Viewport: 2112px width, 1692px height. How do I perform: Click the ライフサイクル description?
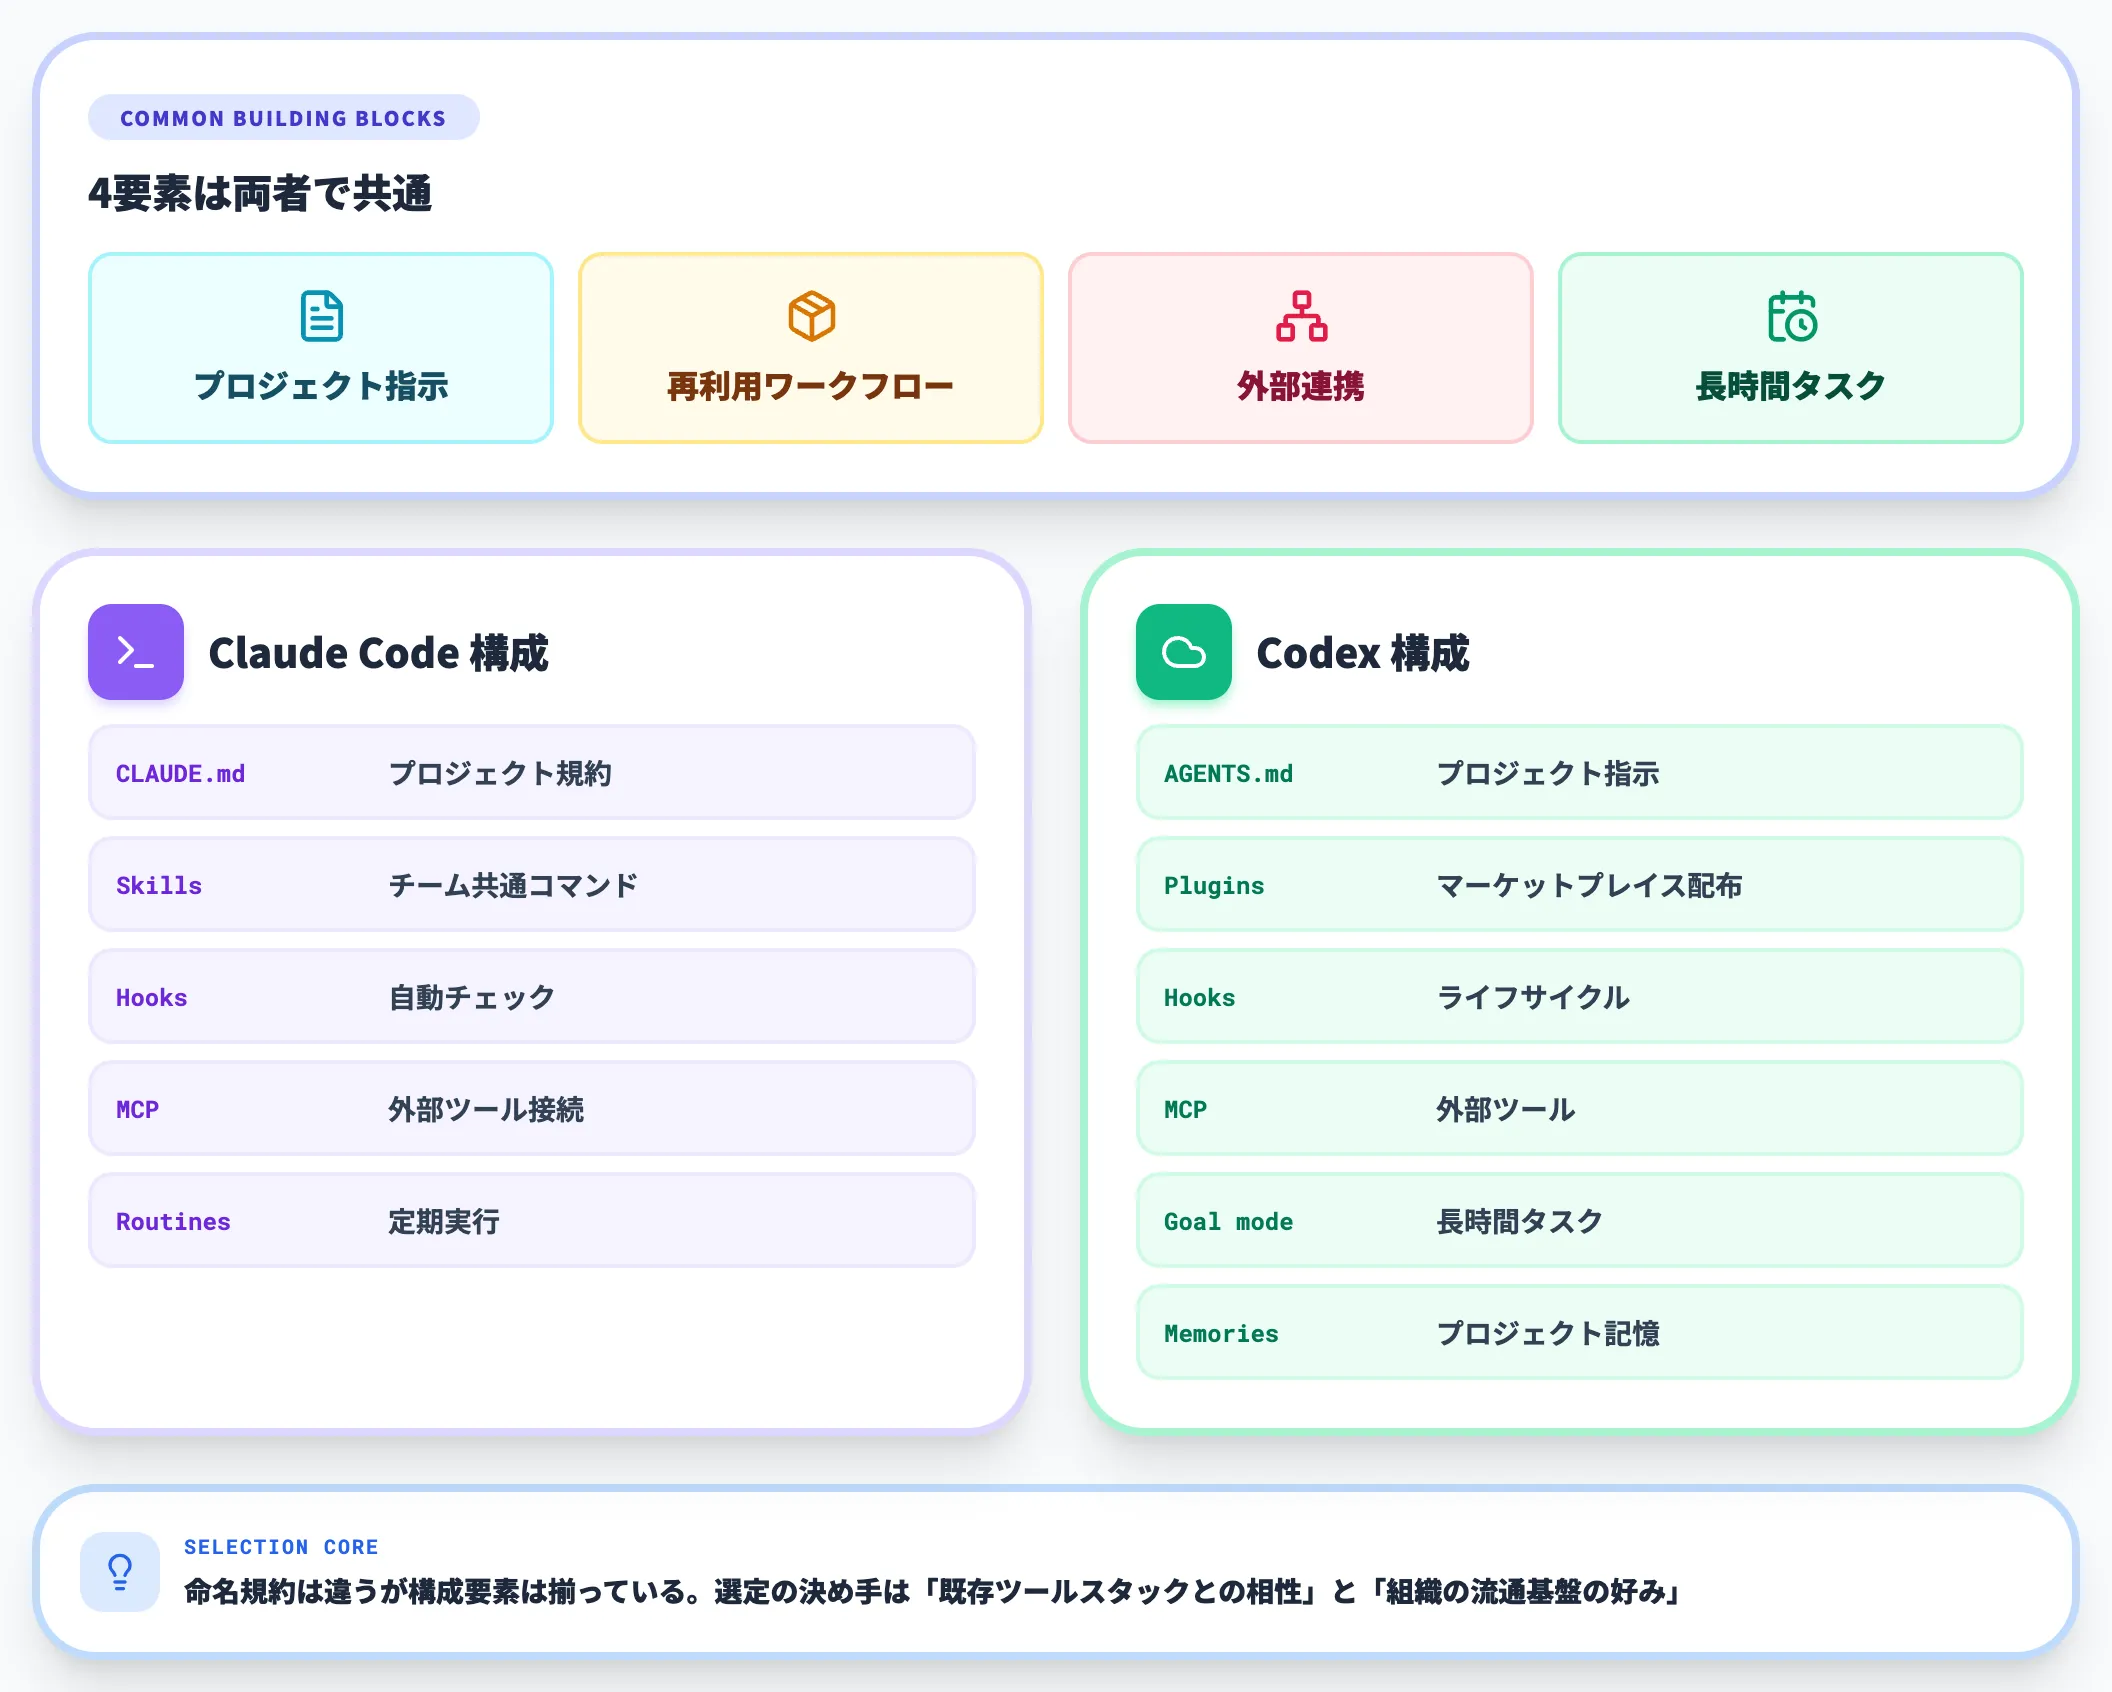[x=1533, y=998]
